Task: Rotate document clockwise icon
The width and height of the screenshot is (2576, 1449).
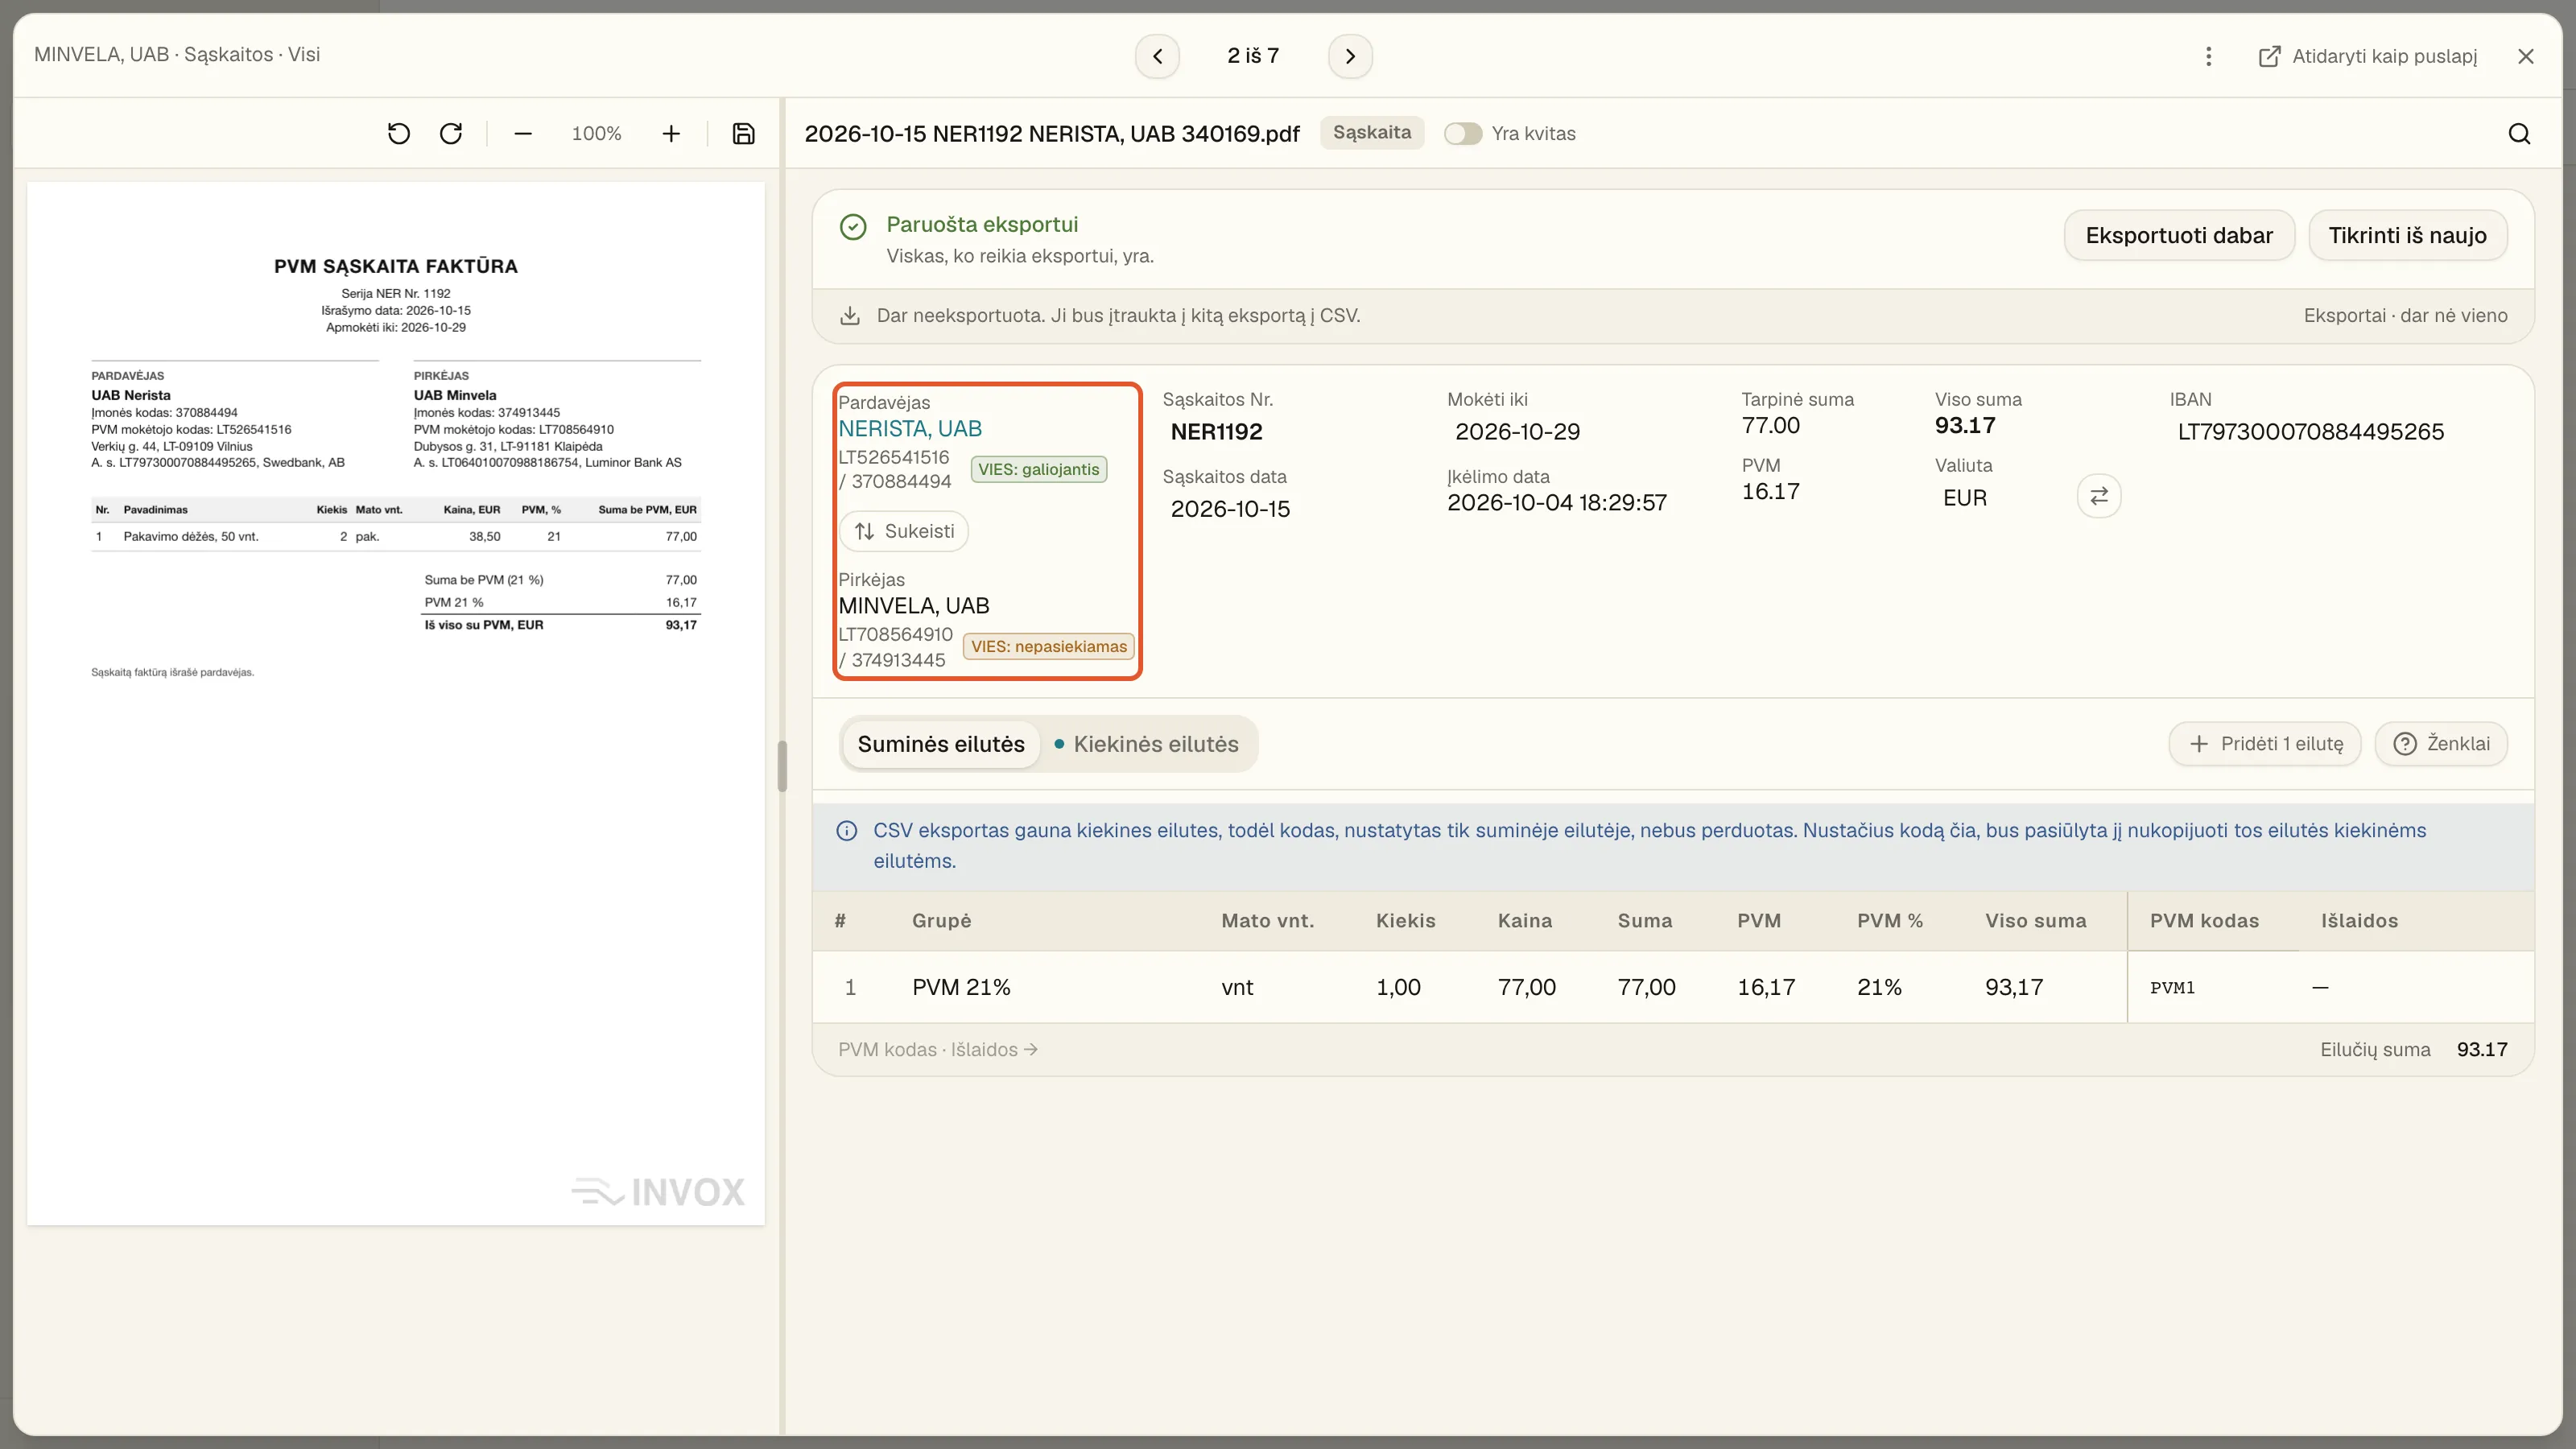Action: 451,134
